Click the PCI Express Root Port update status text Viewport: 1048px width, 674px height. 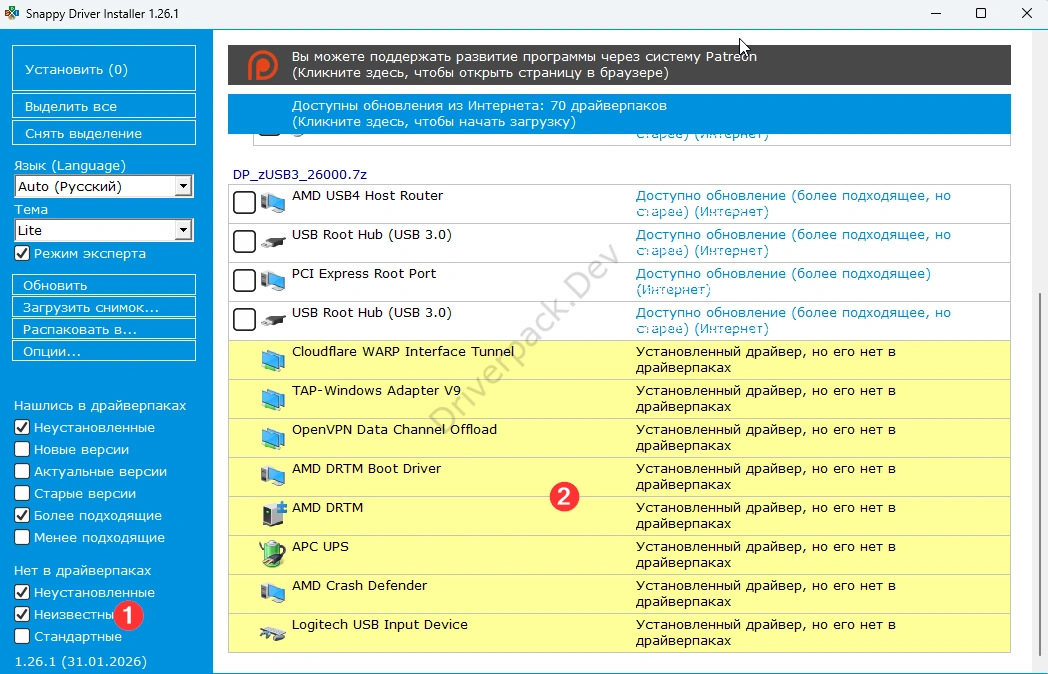click(783, 282)
